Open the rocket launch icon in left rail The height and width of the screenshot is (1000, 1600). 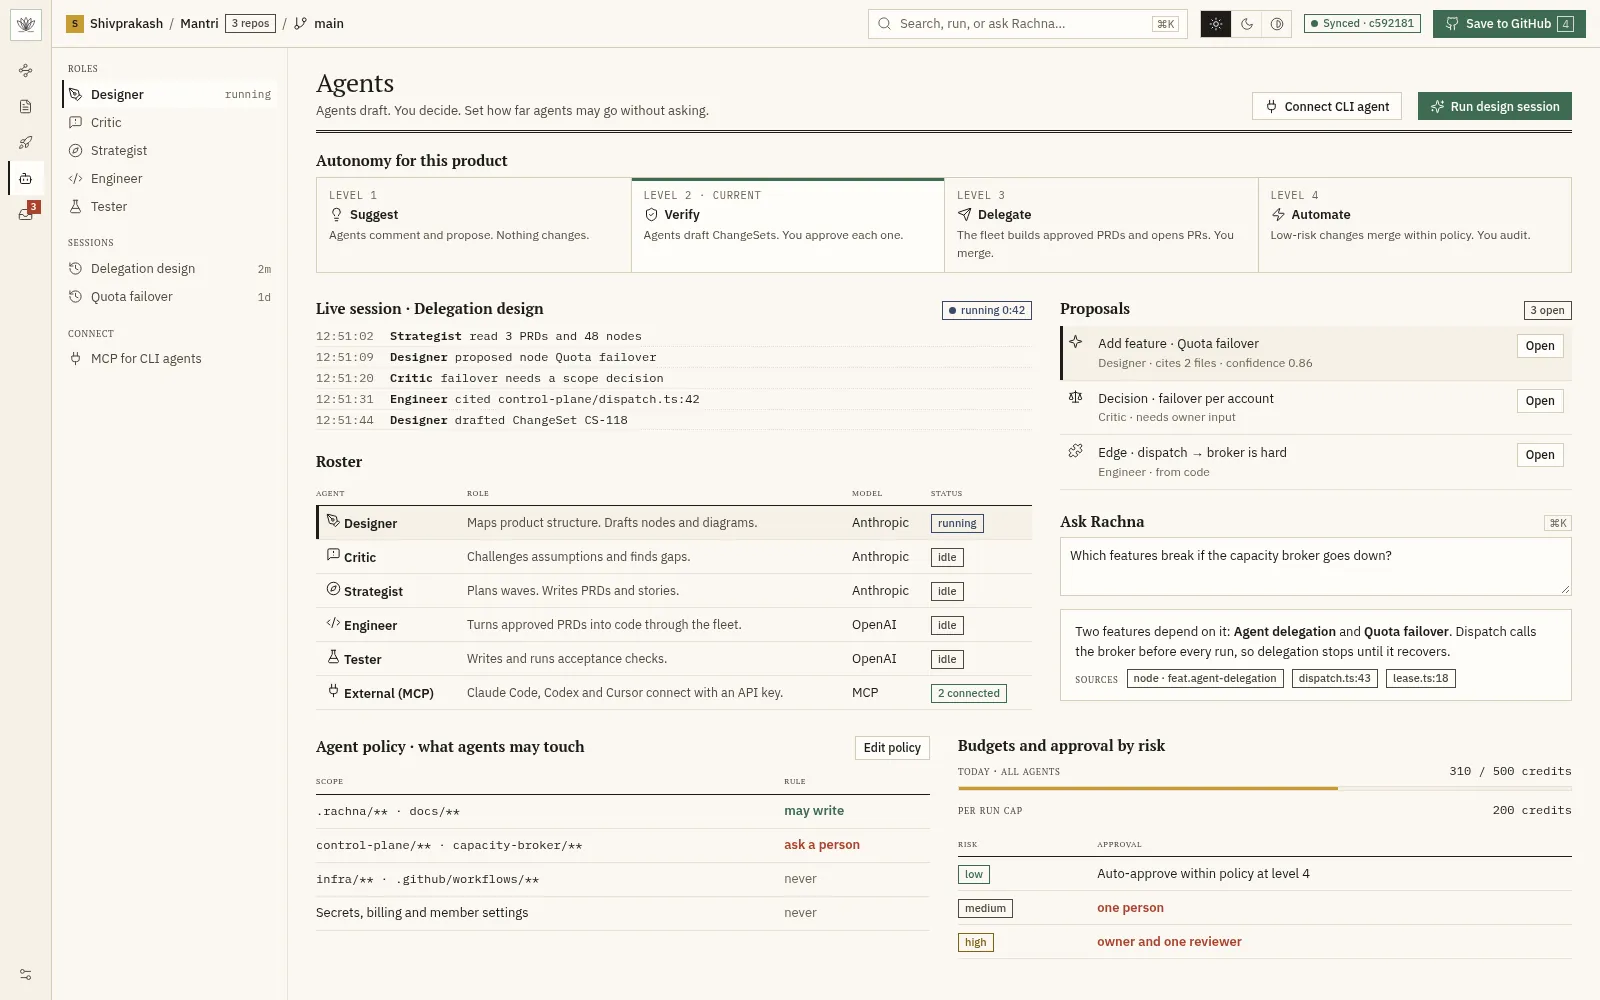tap(26, 142)
